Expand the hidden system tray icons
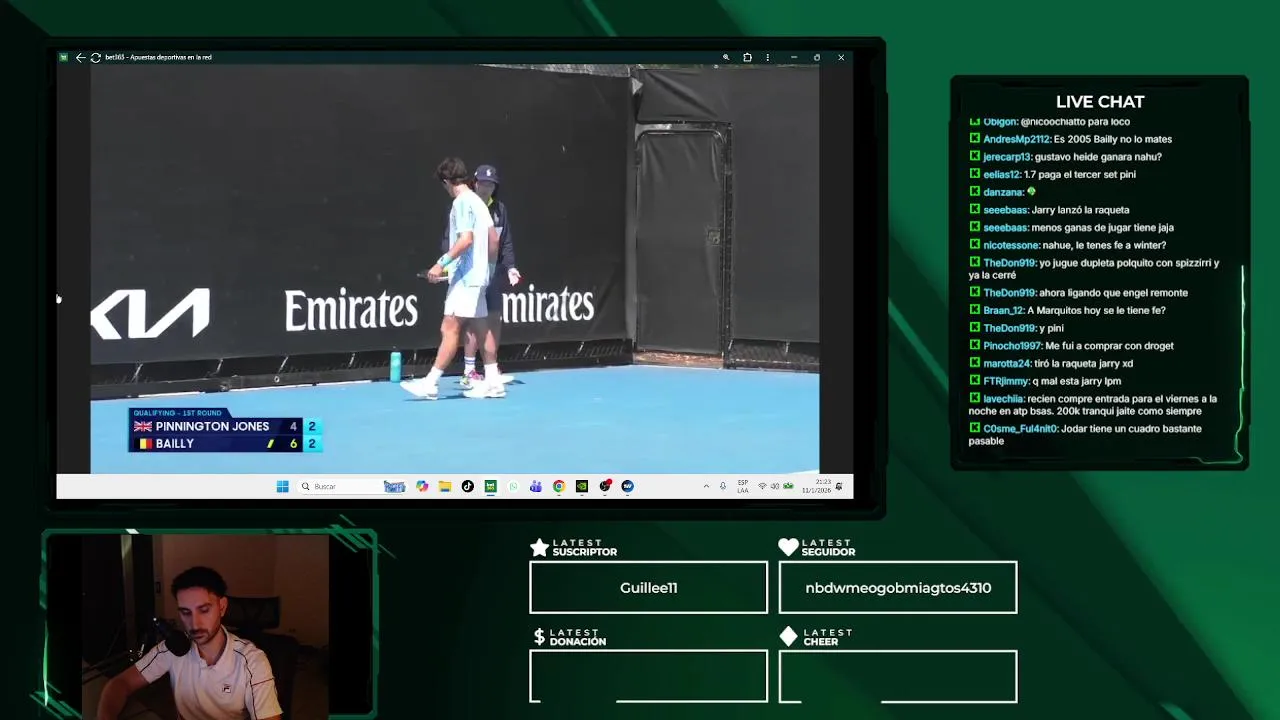 coord(706,486)
